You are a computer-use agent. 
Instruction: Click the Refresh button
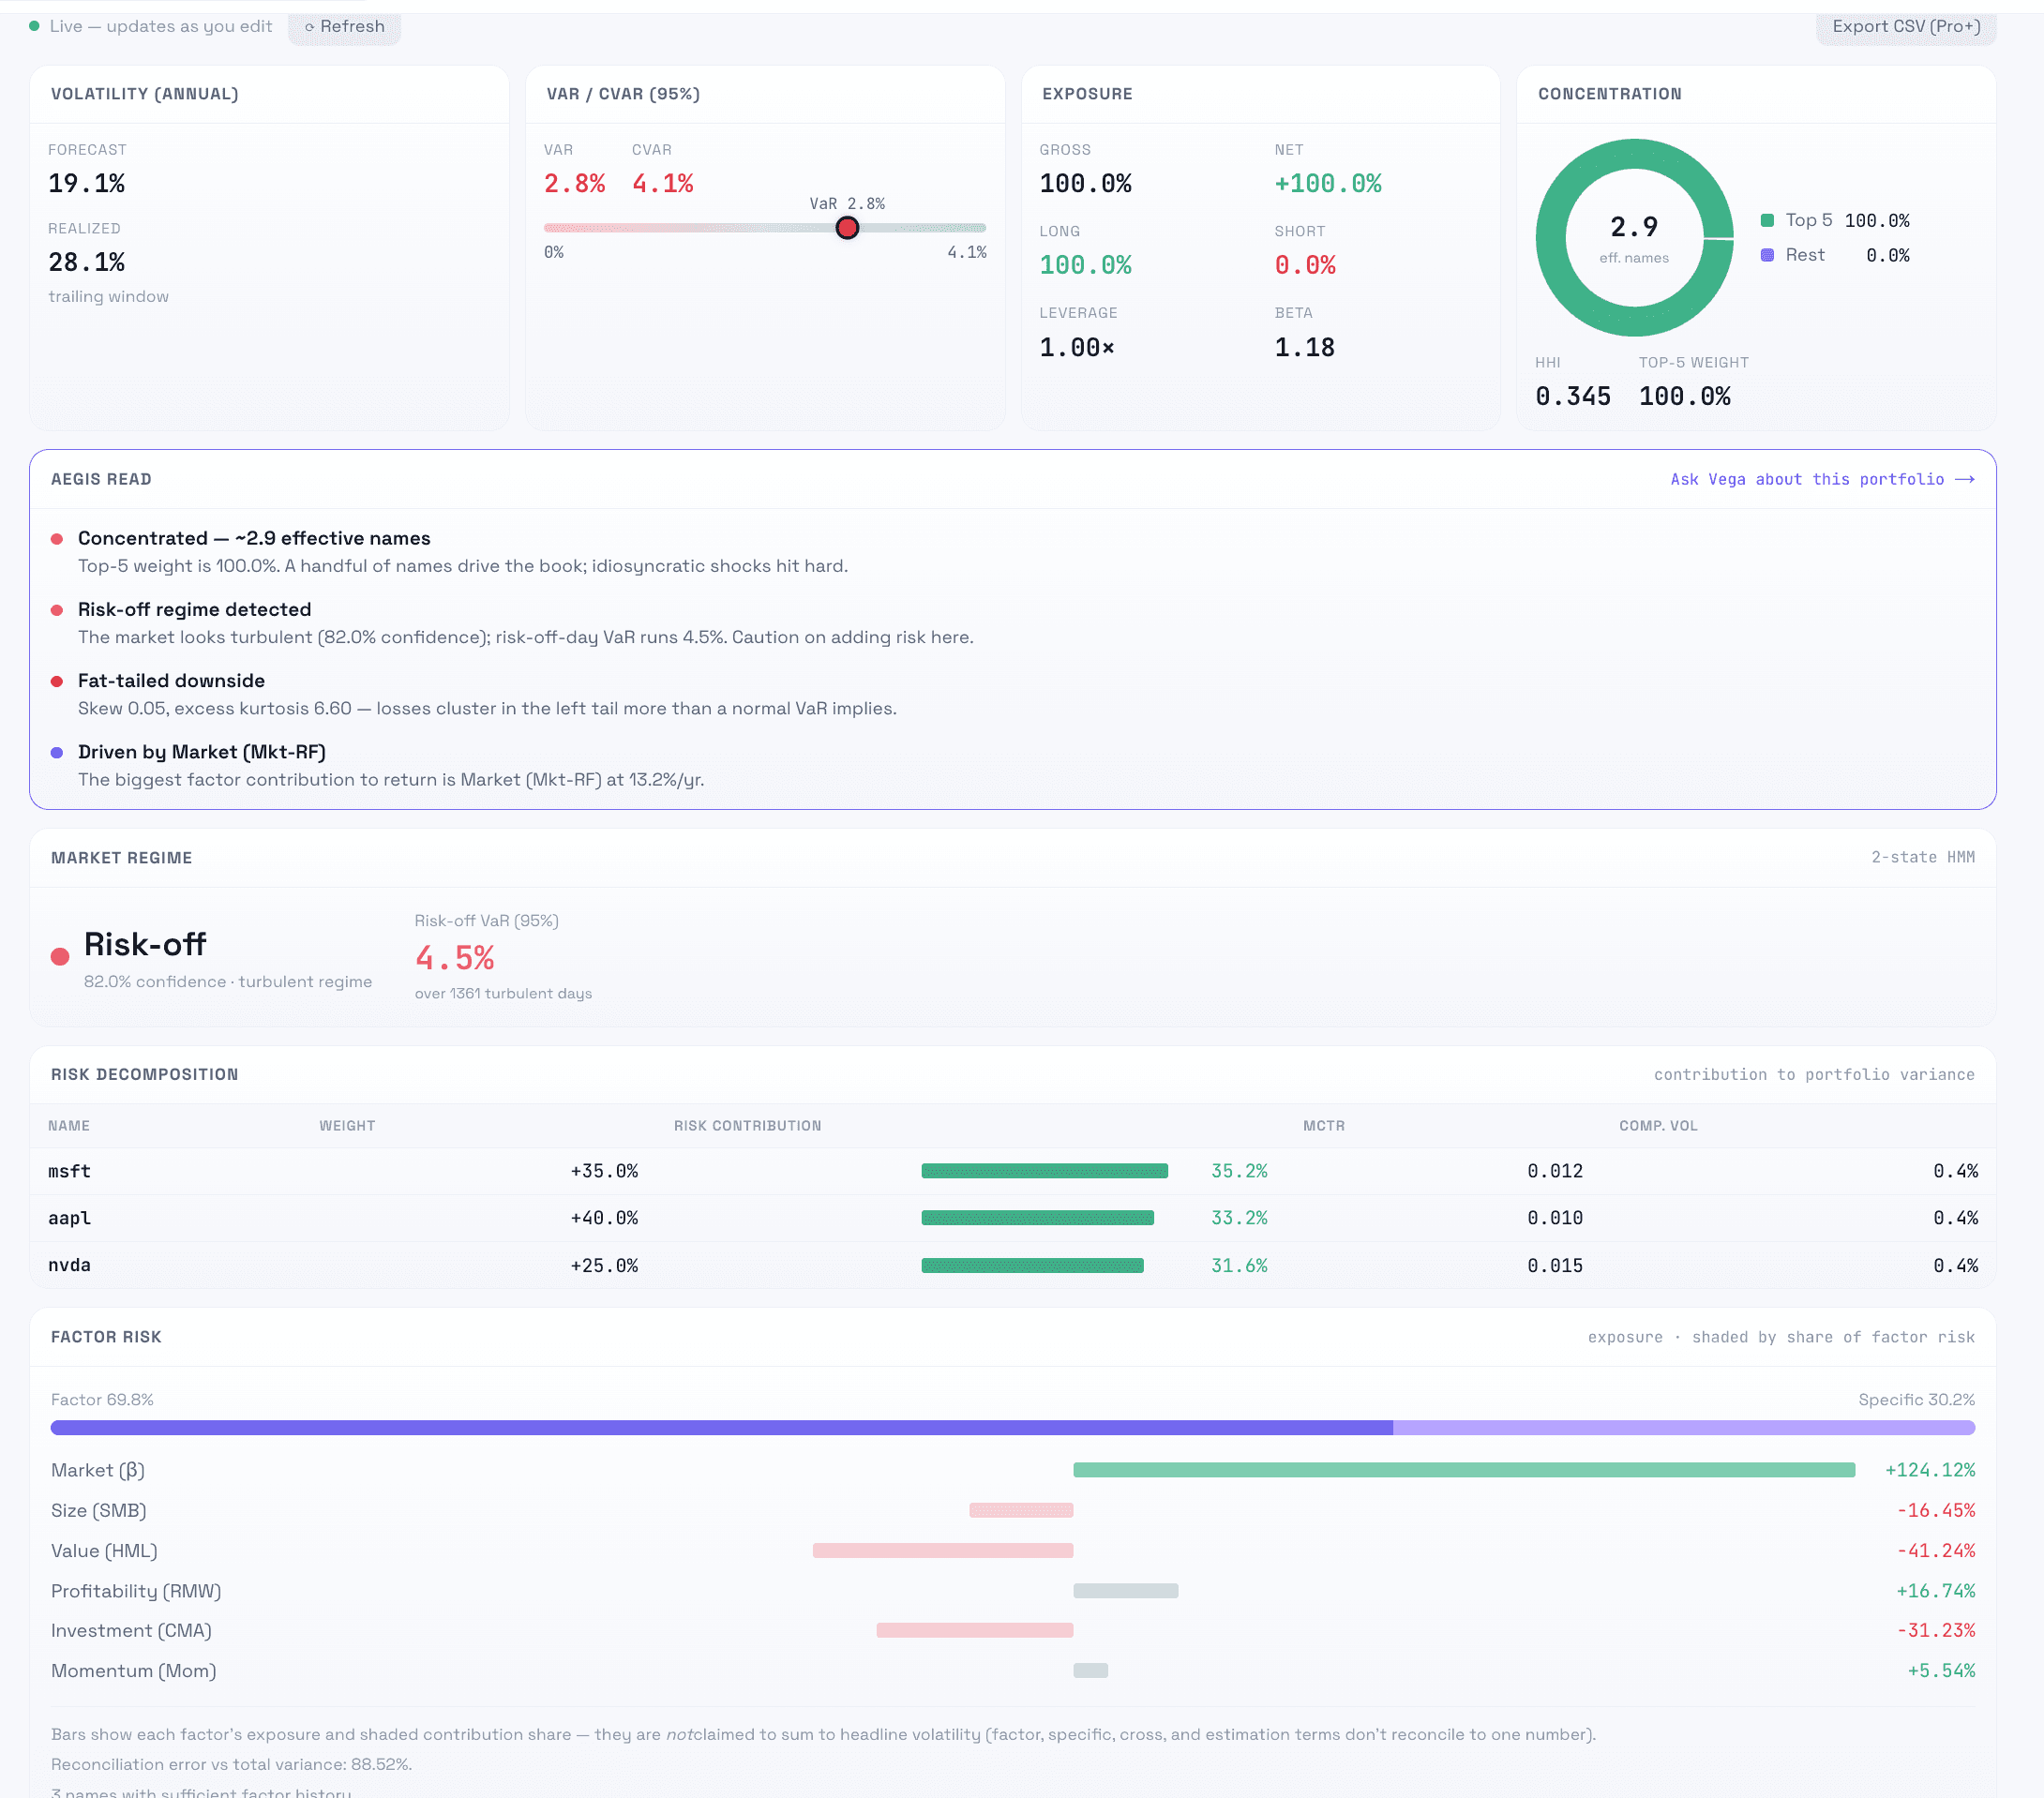click(x=344, y=26)
